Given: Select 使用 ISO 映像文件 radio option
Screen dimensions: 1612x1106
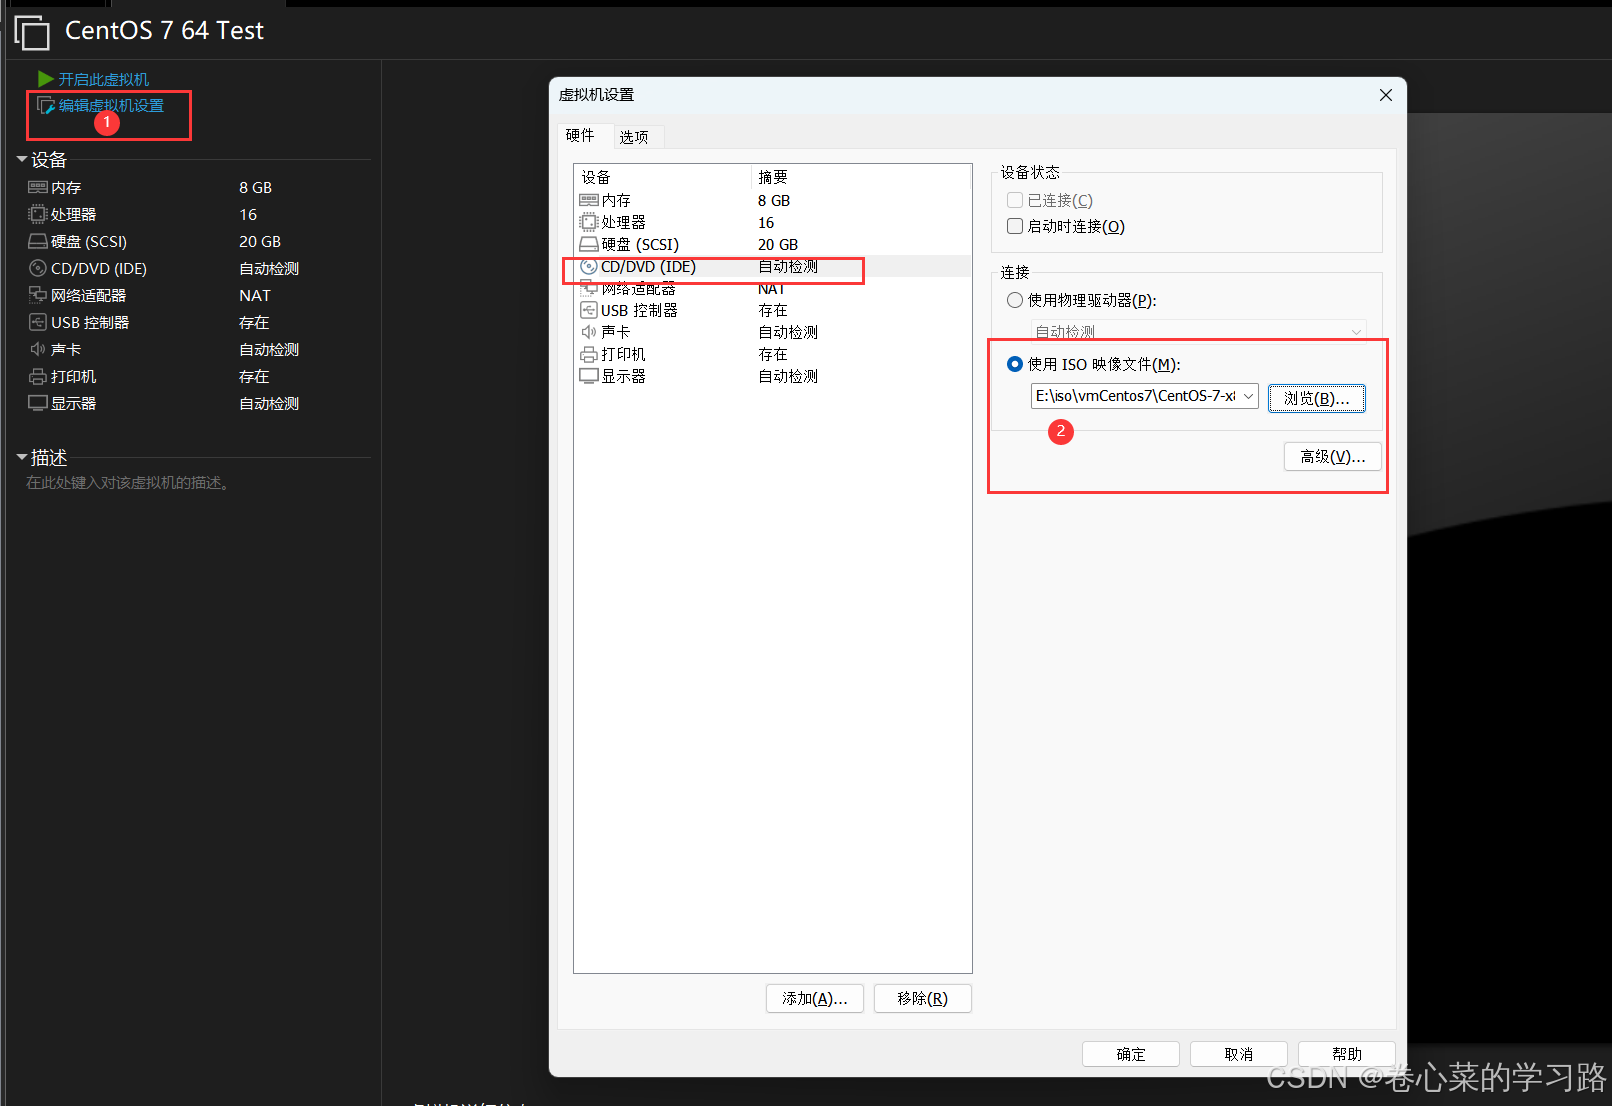Looking at the screenshot, I should 1015,364.
